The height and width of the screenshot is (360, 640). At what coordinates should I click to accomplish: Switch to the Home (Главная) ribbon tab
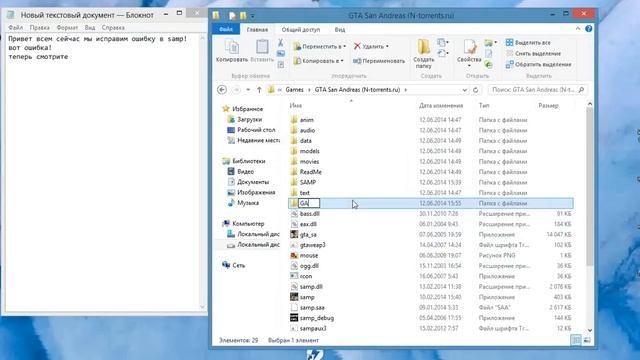tap(257, 29)
